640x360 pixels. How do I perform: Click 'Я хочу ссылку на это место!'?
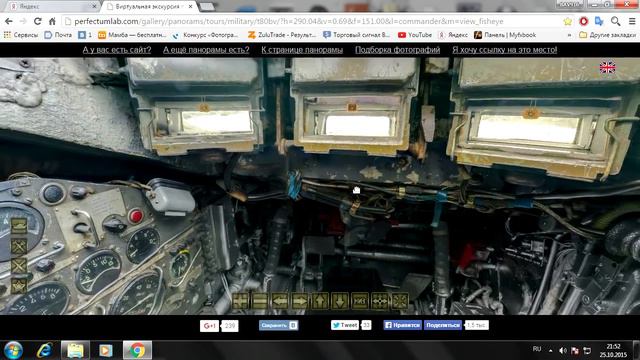pyautogui.click(x=504, y=50)
